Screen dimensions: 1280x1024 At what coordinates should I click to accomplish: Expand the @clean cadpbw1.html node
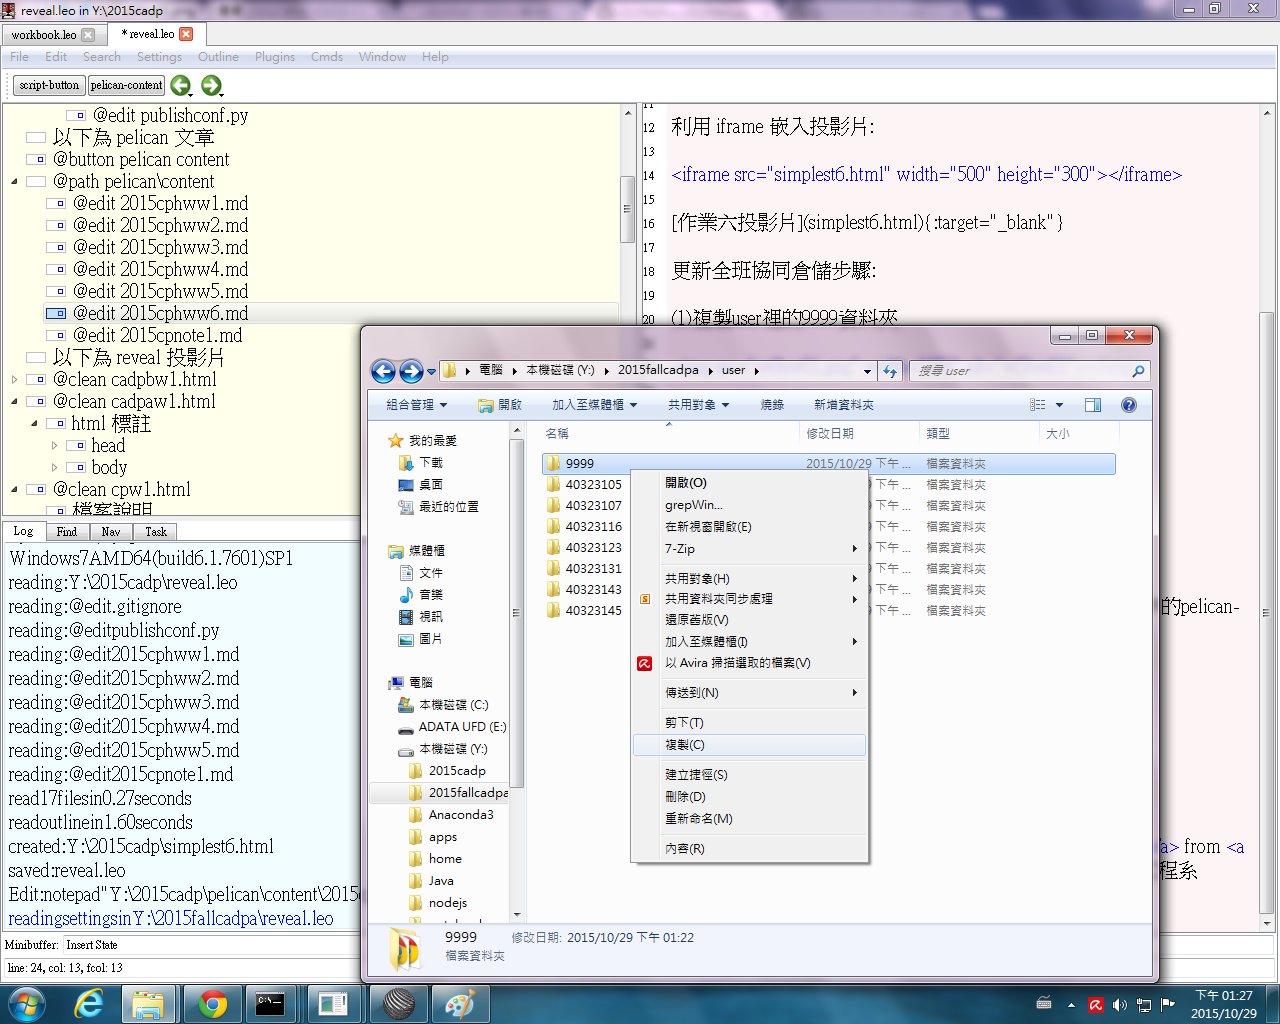(x=14, y=380)
